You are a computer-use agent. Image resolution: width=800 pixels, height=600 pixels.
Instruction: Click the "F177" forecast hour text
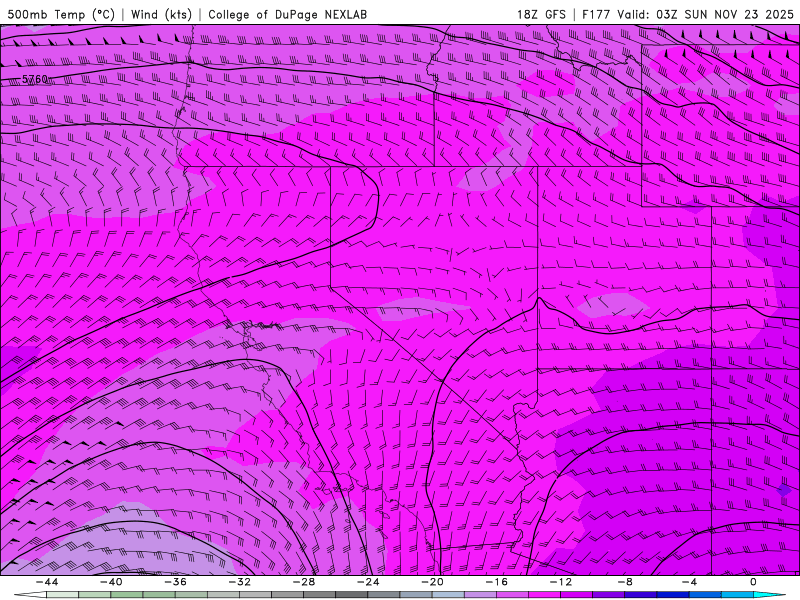click(596, 14)
